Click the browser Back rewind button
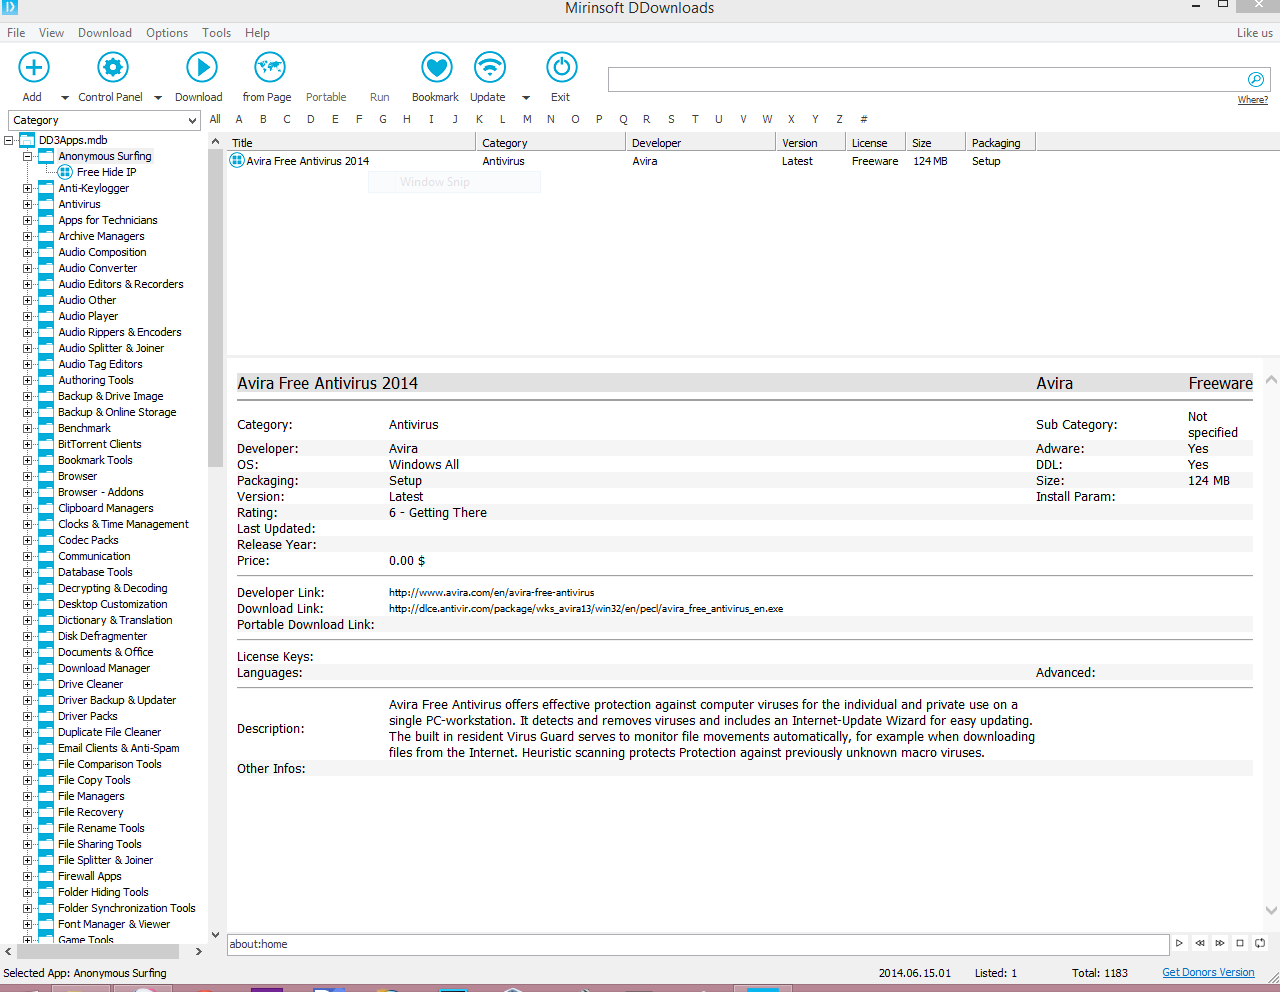Viewport: 1280px width, 992px height. [1200, 943]
